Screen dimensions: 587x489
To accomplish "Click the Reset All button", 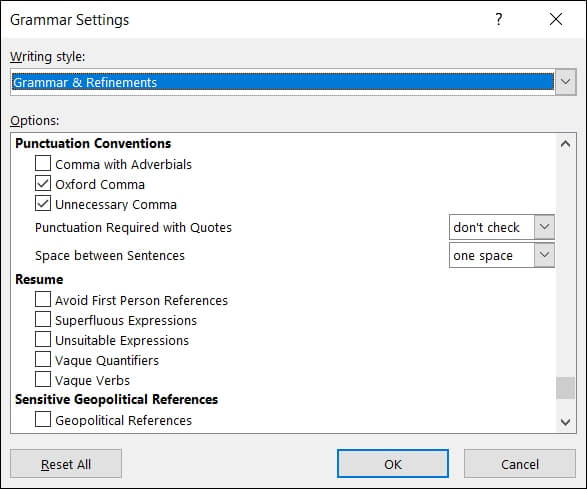I will point(66,464).
